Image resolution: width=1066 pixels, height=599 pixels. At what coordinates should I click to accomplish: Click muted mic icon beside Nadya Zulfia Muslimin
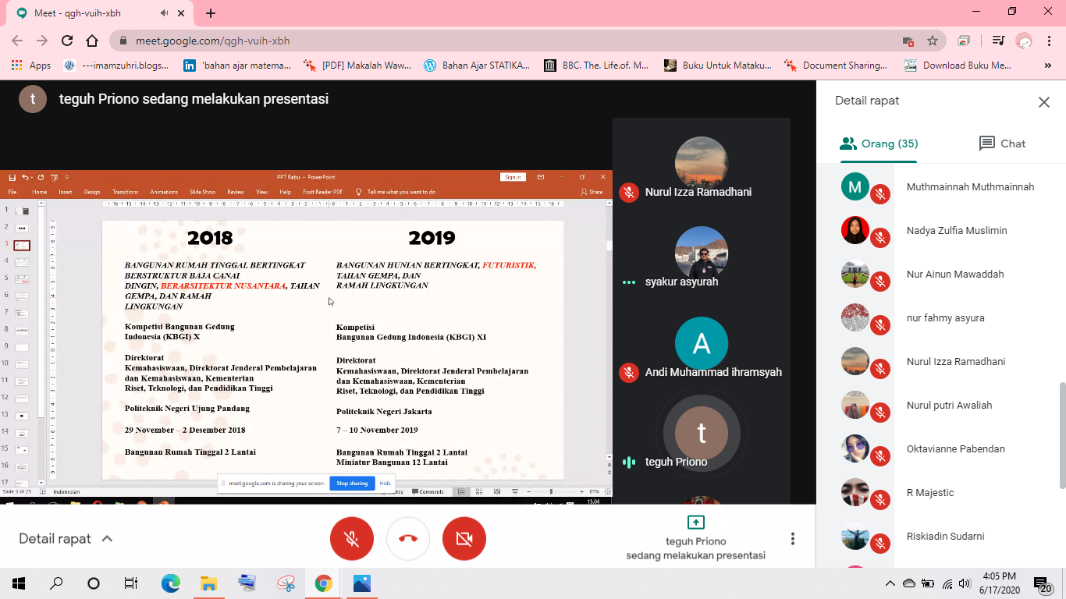pyautogui.click(x=880, y=237)
